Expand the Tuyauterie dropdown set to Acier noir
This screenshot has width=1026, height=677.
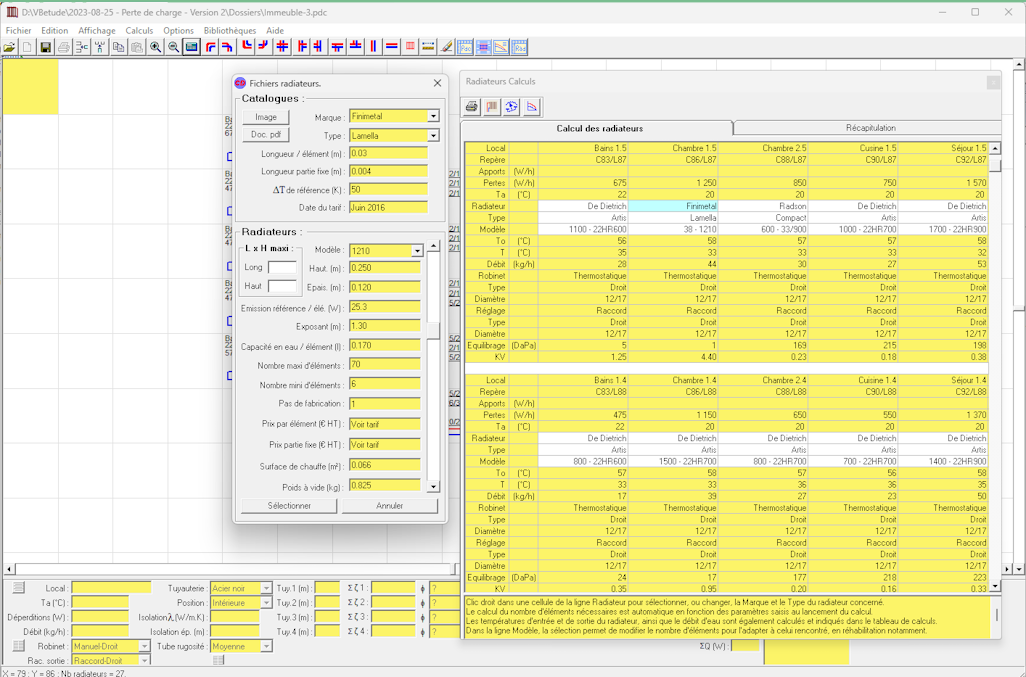coord(266,589)
